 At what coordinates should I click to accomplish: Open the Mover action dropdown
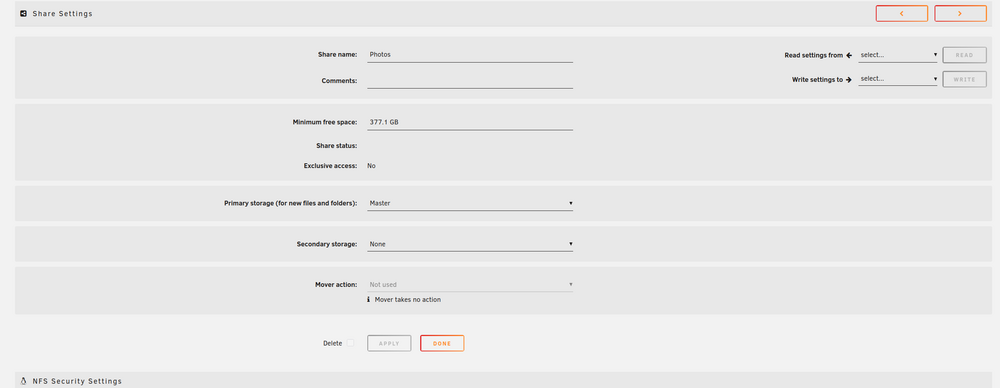coord(470,285)
